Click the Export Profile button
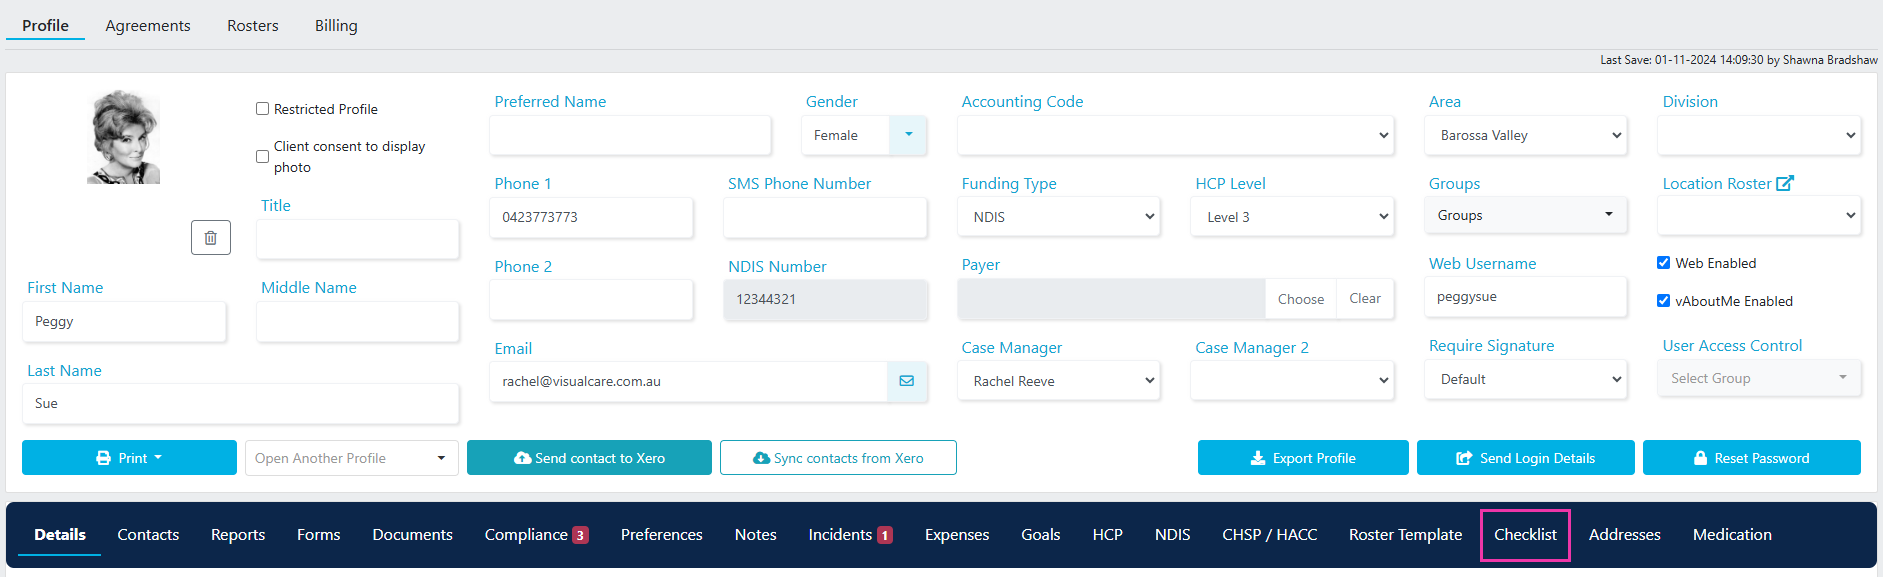The height and width of the screenshot is (577, 1883). pos(1303,458)
